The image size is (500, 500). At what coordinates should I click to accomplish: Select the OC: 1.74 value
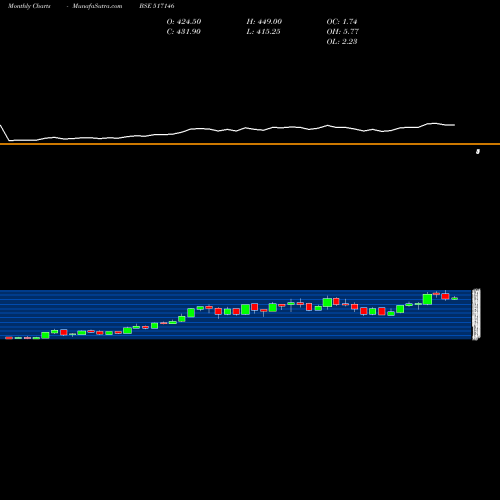point(342,22)
